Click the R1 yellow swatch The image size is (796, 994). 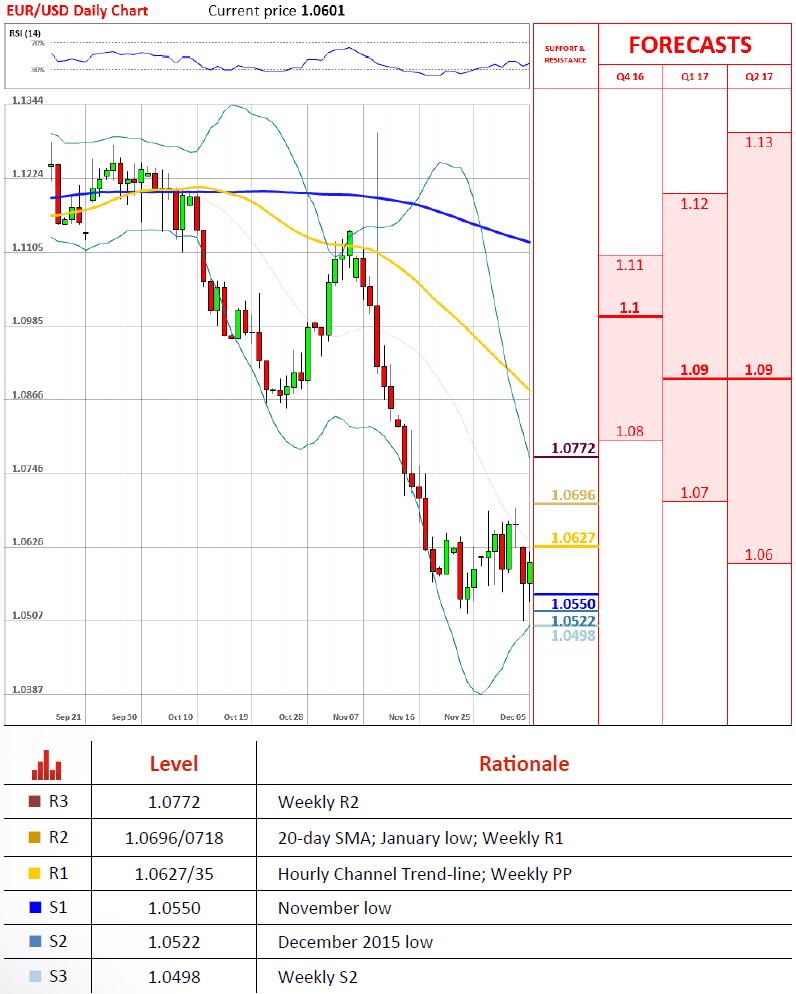pyautogui.click(x=35, y=874)
